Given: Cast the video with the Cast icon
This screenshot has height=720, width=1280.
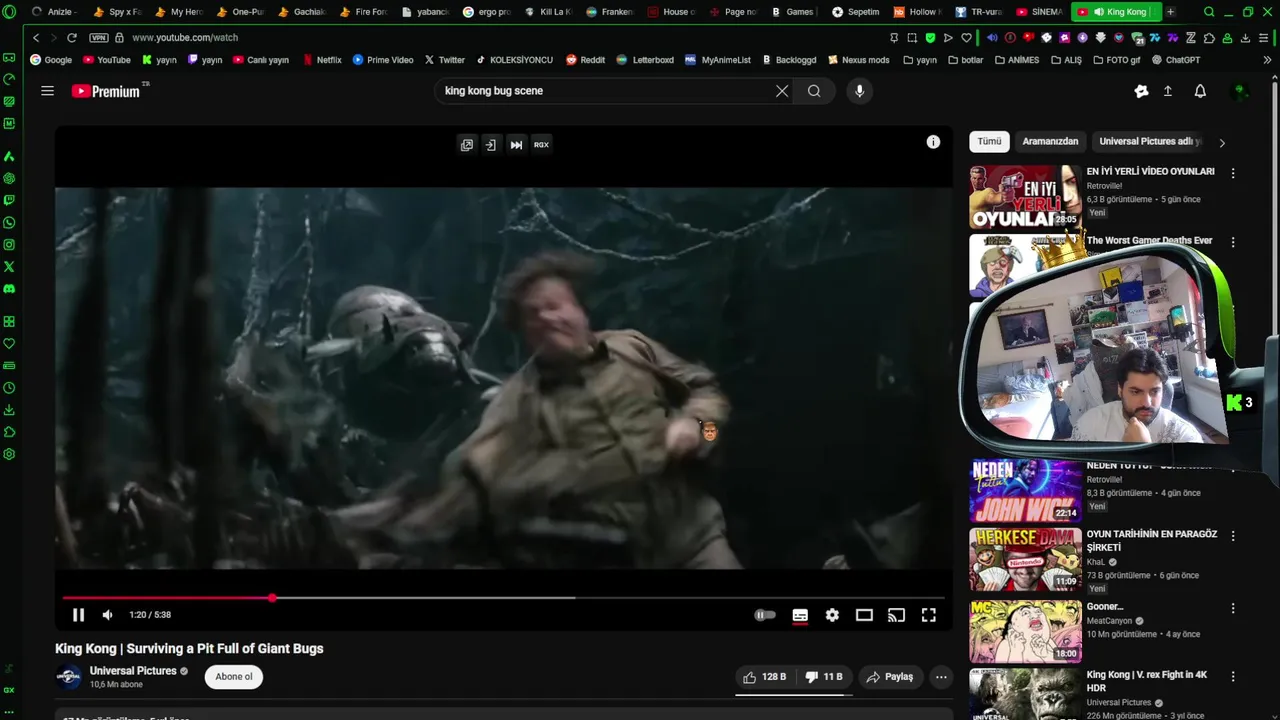Looking at the screenshot, I should point(896,615).
